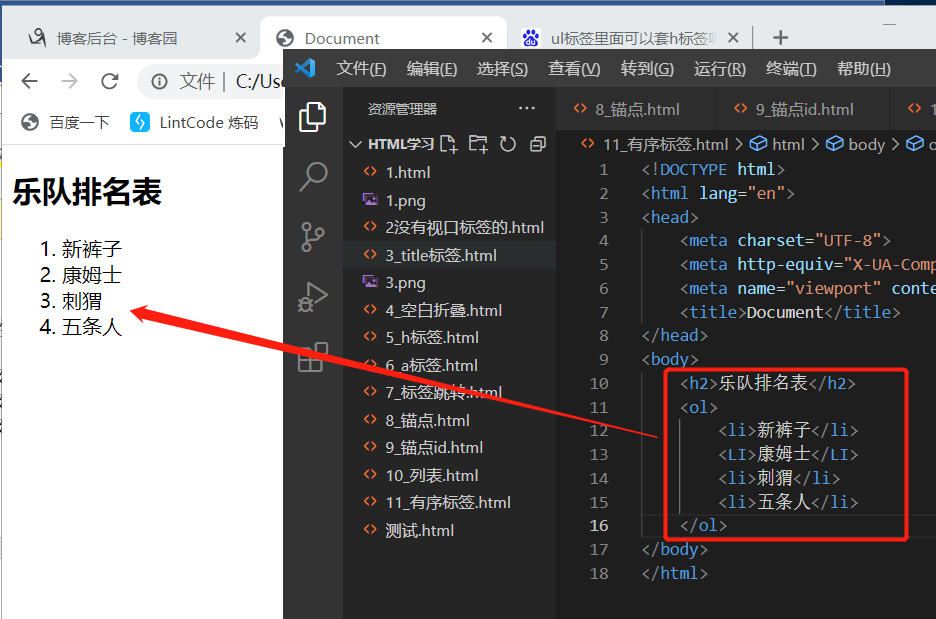Screen dimensions: 936x619
Task: Open the 文件(F) menu
Action: click(361, 69)
